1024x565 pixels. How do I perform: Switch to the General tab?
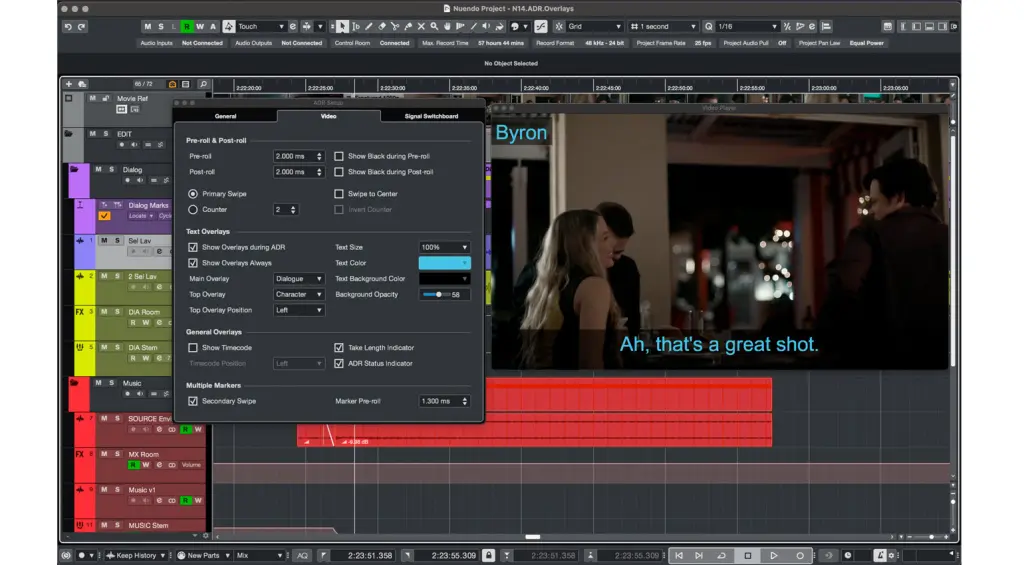[x=225, y=116]
